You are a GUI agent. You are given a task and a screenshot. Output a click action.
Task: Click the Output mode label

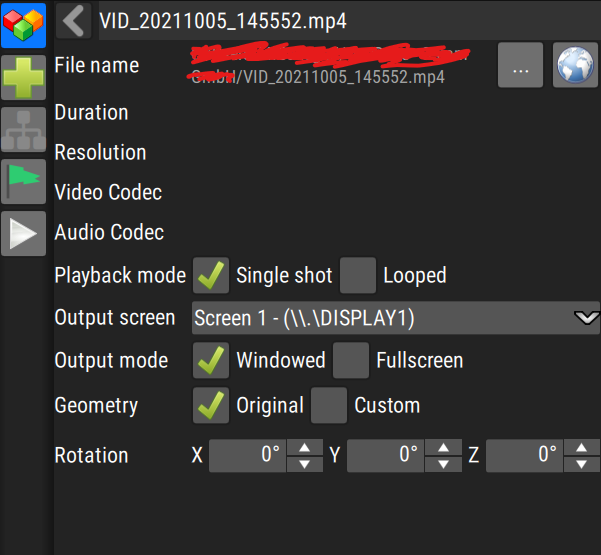(111, 361)
